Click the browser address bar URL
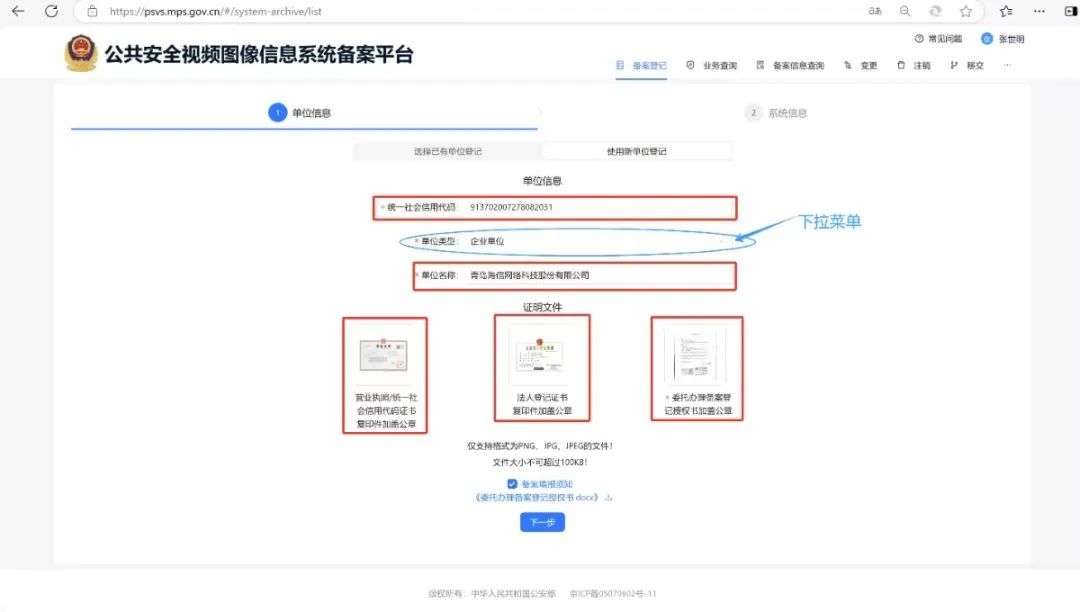Viewport: 1080px width, 612px height. 216,11
